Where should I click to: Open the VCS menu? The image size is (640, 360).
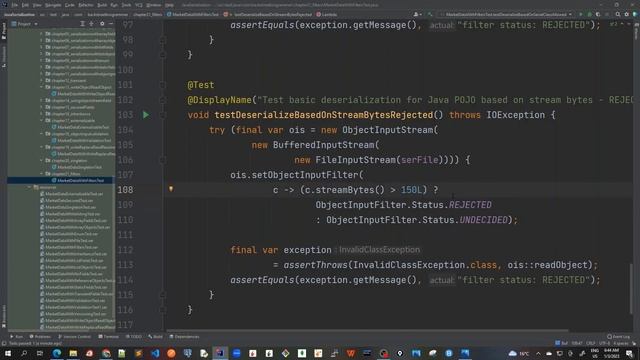pos(139,5)
